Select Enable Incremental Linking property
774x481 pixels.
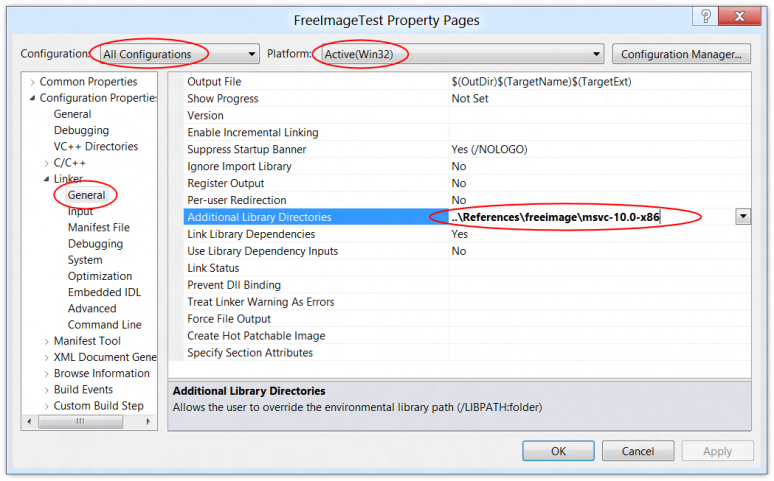click(x=467, y=132)
